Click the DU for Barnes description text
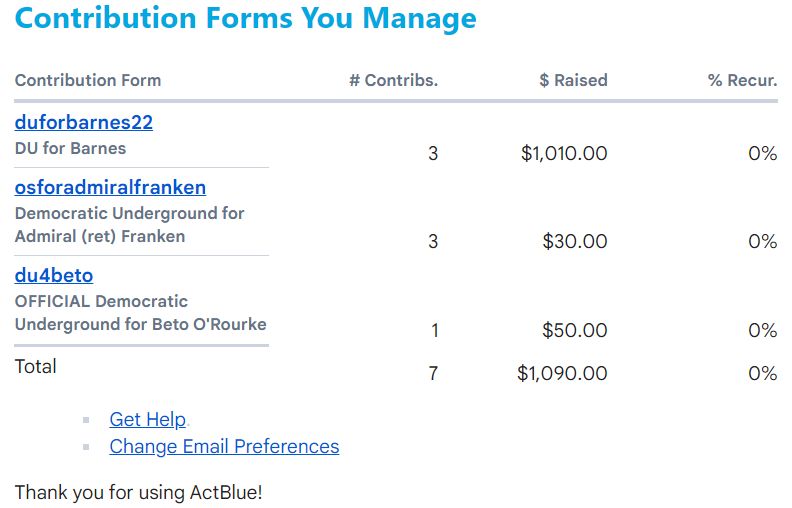Viewport: 792px width, 508px height. click(x=70, y=148)
